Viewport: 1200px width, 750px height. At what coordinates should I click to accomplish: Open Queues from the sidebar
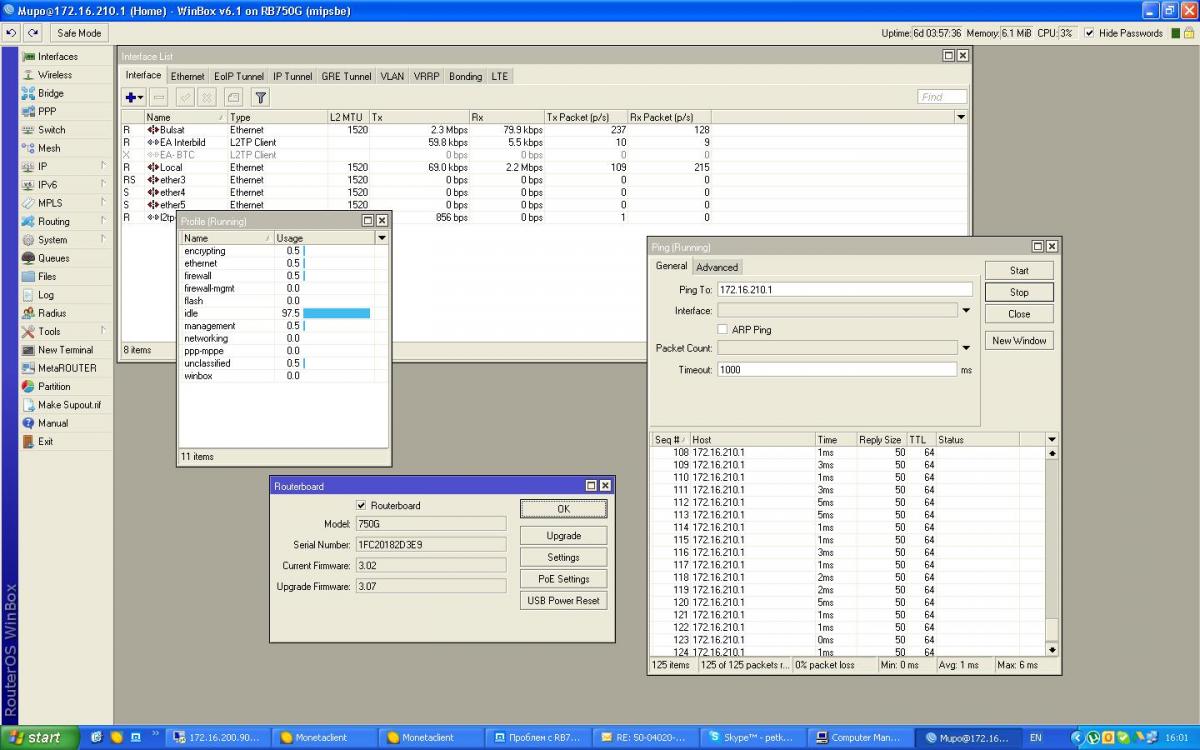click(53, 258)
